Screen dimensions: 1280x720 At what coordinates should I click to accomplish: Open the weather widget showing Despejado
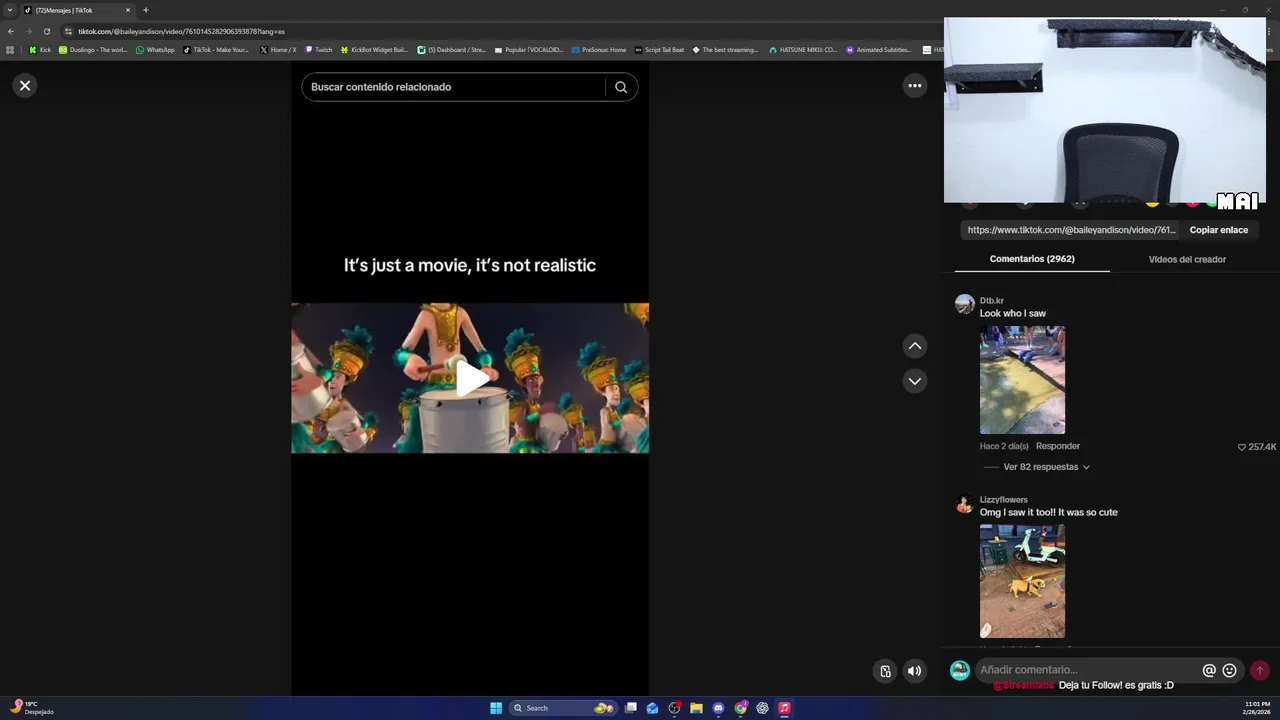(x=32, y=708)
